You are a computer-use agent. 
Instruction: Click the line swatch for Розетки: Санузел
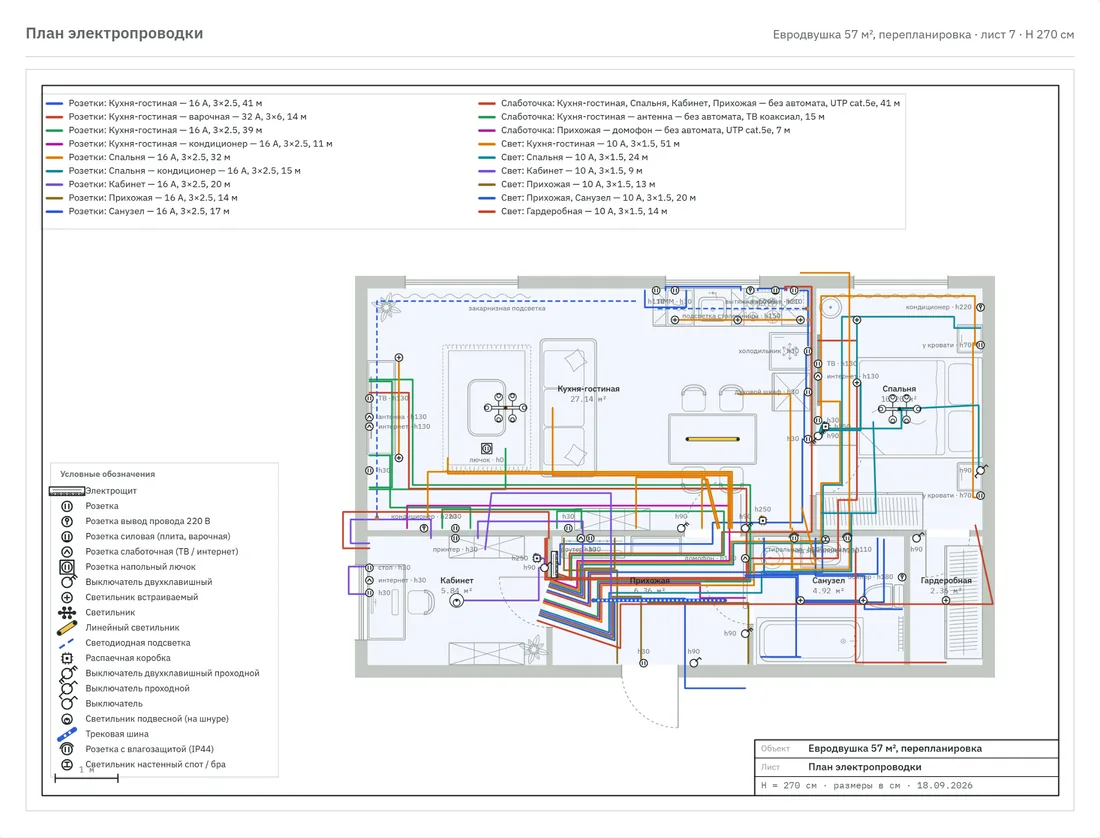(55, 212)
